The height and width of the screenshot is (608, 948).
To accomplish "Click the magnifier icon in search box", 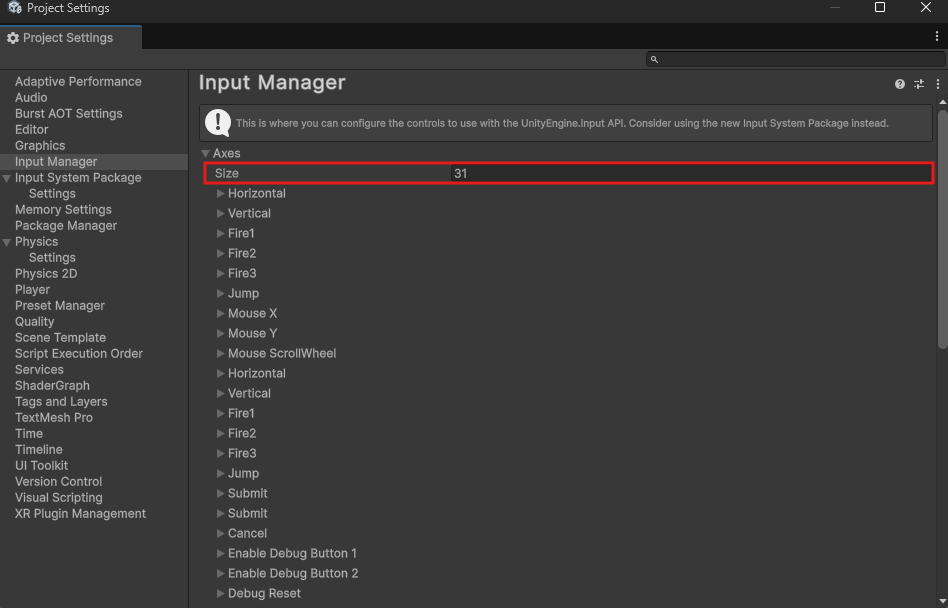I will [x=654, y=59].
